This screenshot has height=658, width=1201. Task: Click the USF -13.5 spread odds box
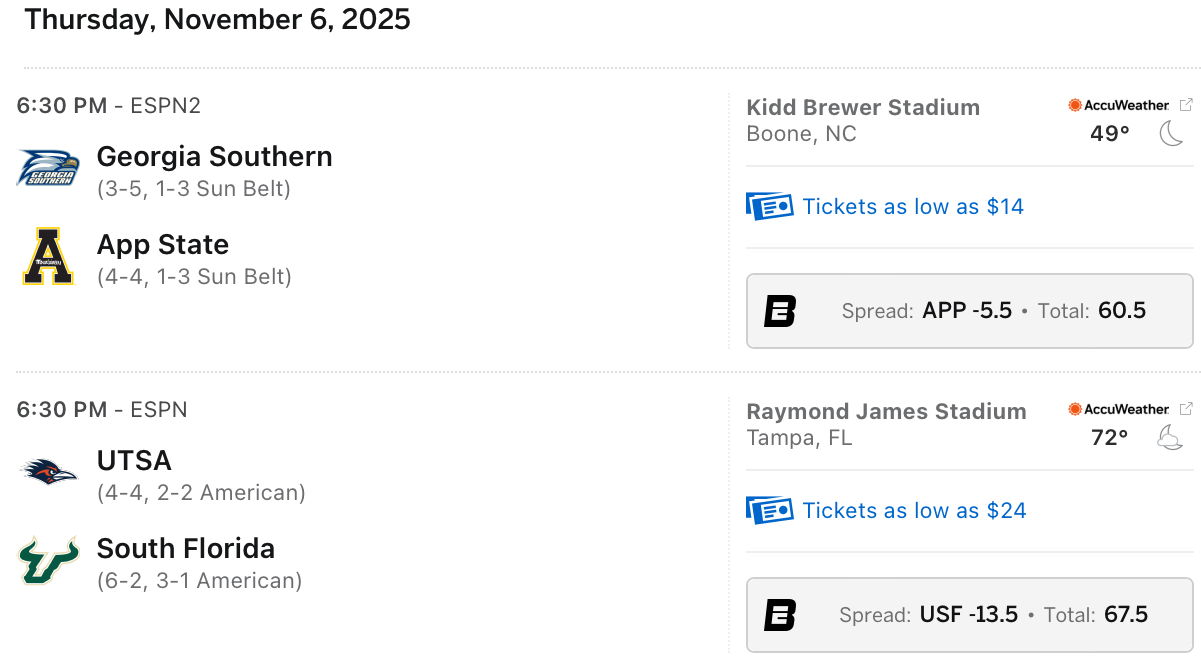click(968, 615)
